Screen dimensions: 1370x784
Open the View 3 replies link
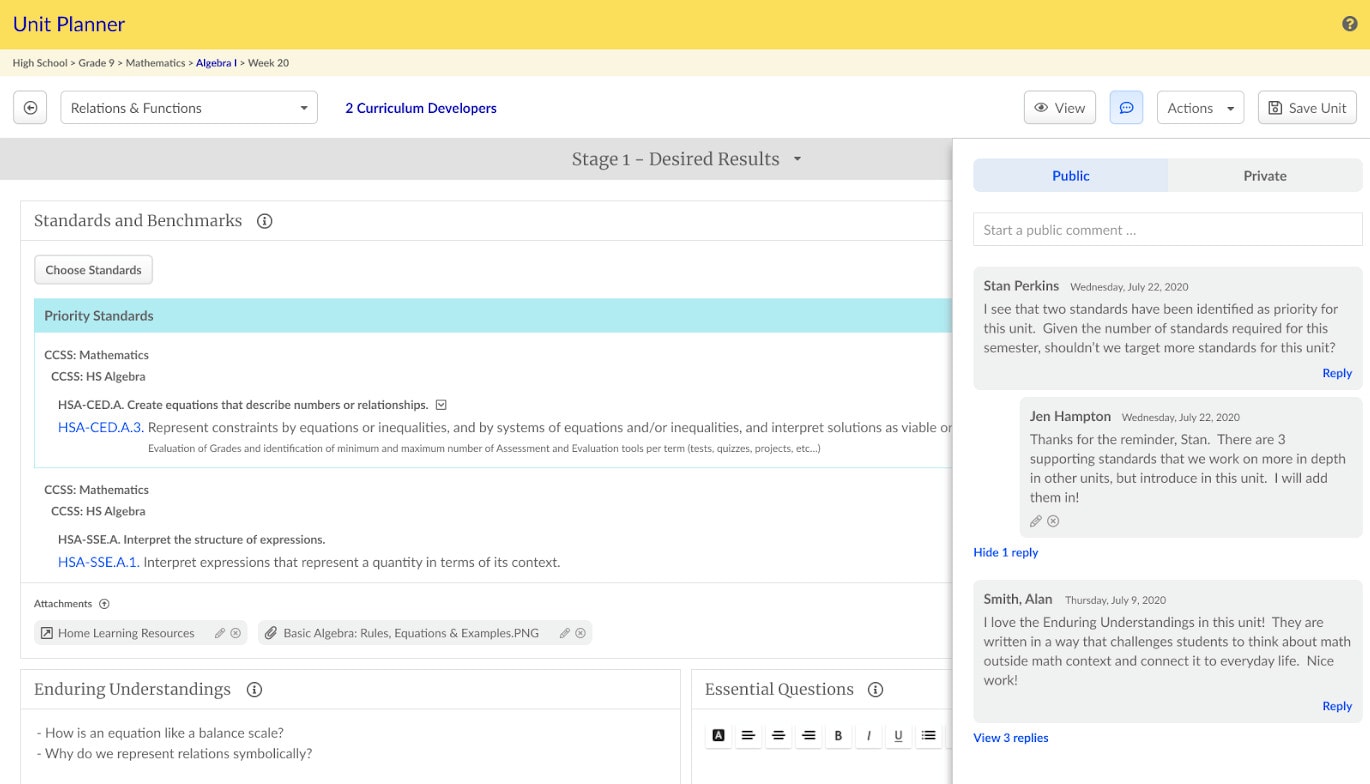1011,738
